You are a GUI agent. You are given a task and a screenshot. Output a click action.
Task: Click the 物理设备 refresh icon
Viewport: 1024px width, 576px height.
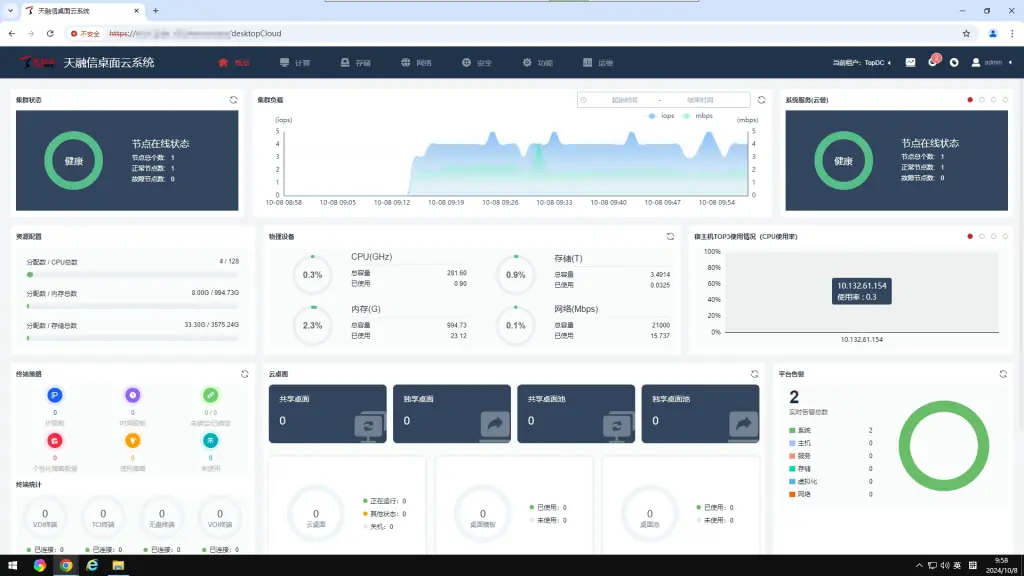coord(670,236)
